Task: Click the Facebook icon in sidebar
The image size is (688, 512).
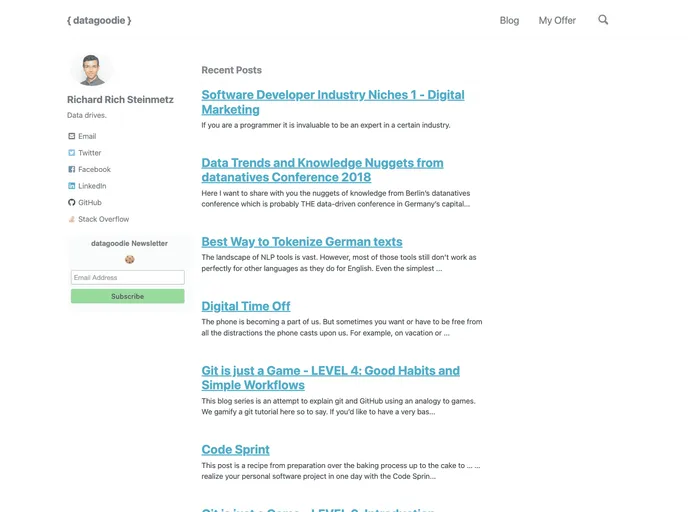Action: [x=72, y=170]
